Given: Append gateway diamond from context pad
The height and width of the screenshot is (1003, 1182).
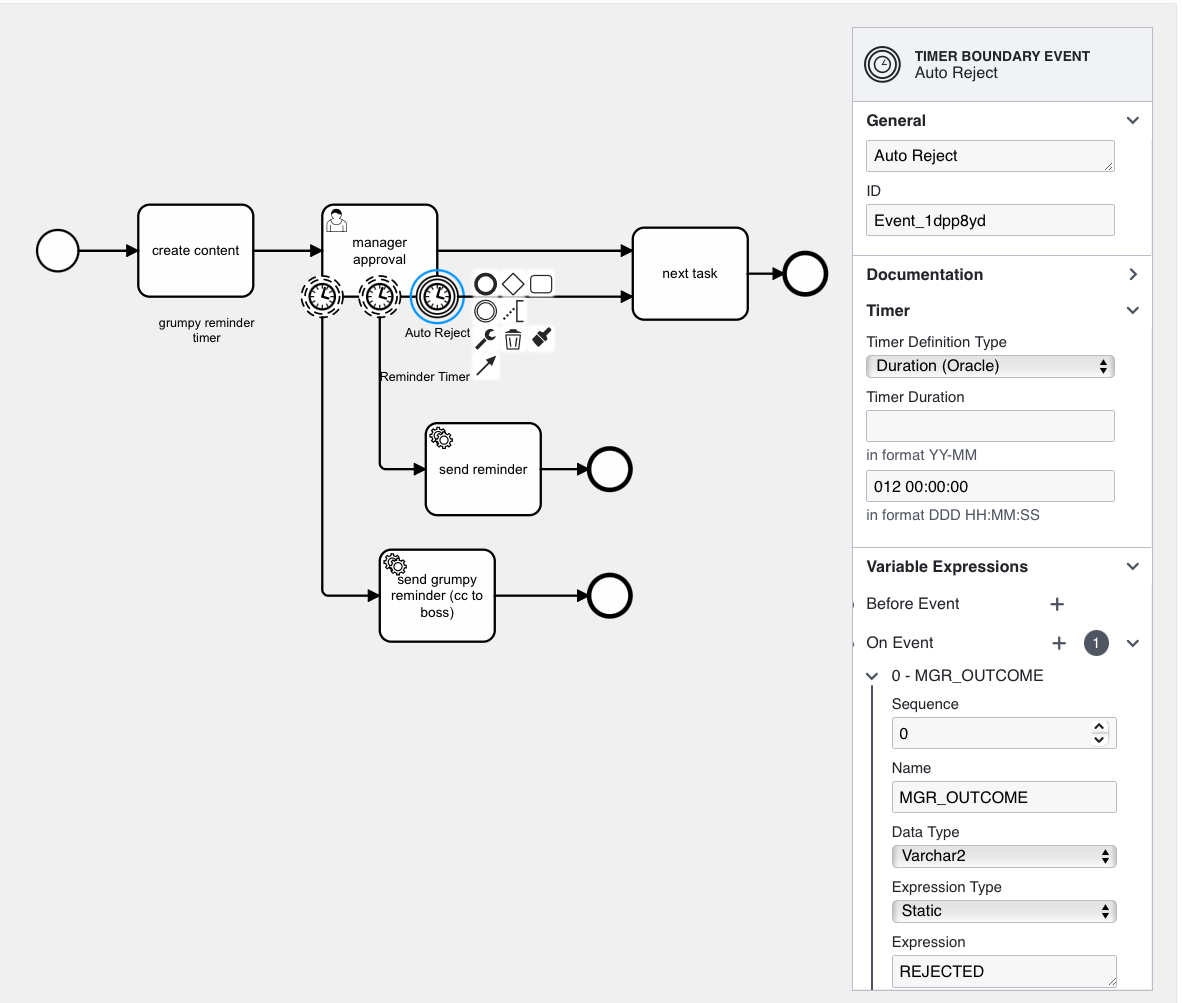Looking at the screenshot, I should coord(513,284).
